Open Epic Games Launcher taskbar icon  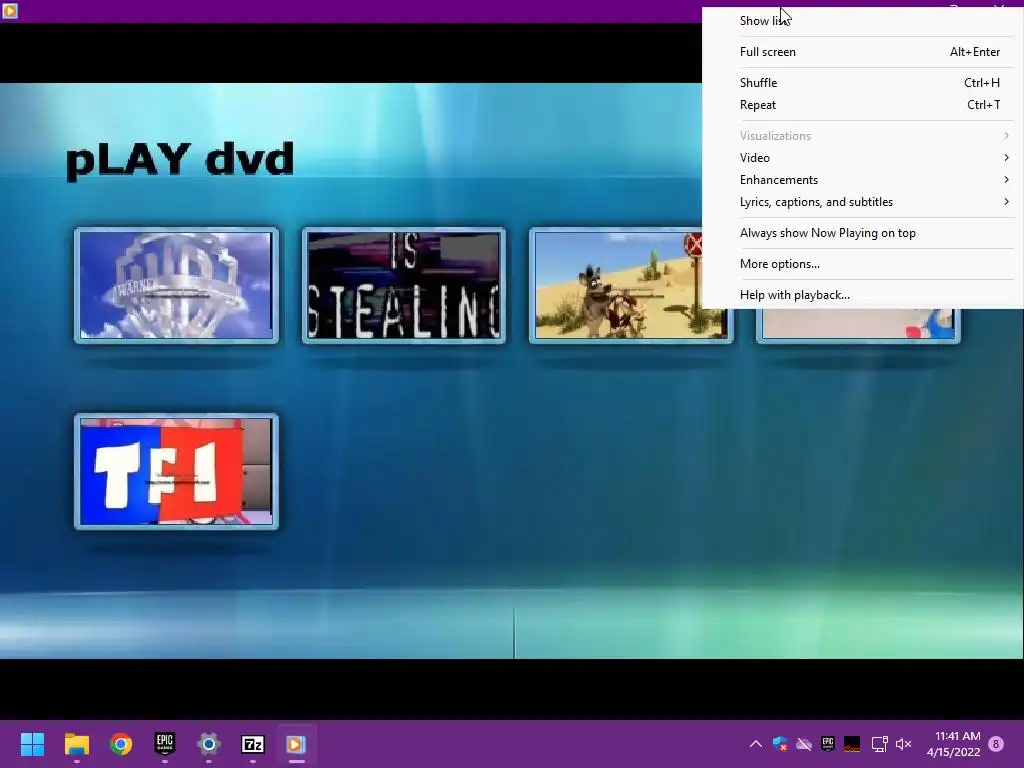pyautogui.click(x=165, y=743)
